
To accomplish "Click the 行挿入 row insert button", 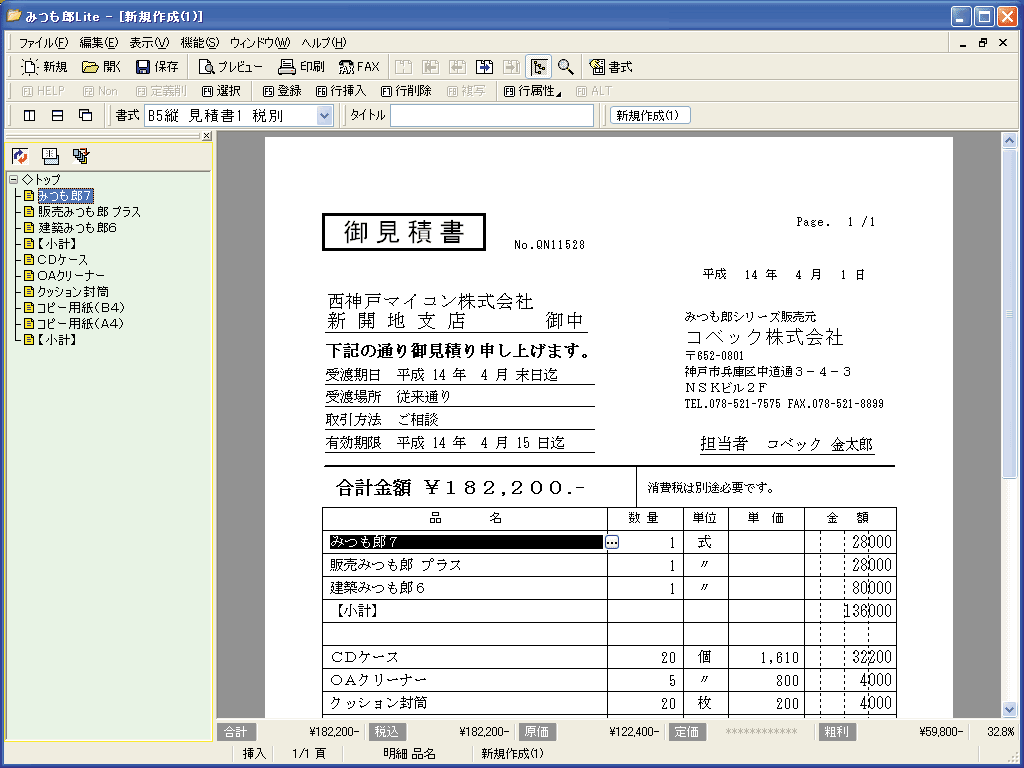I will (x=342, y=91).
